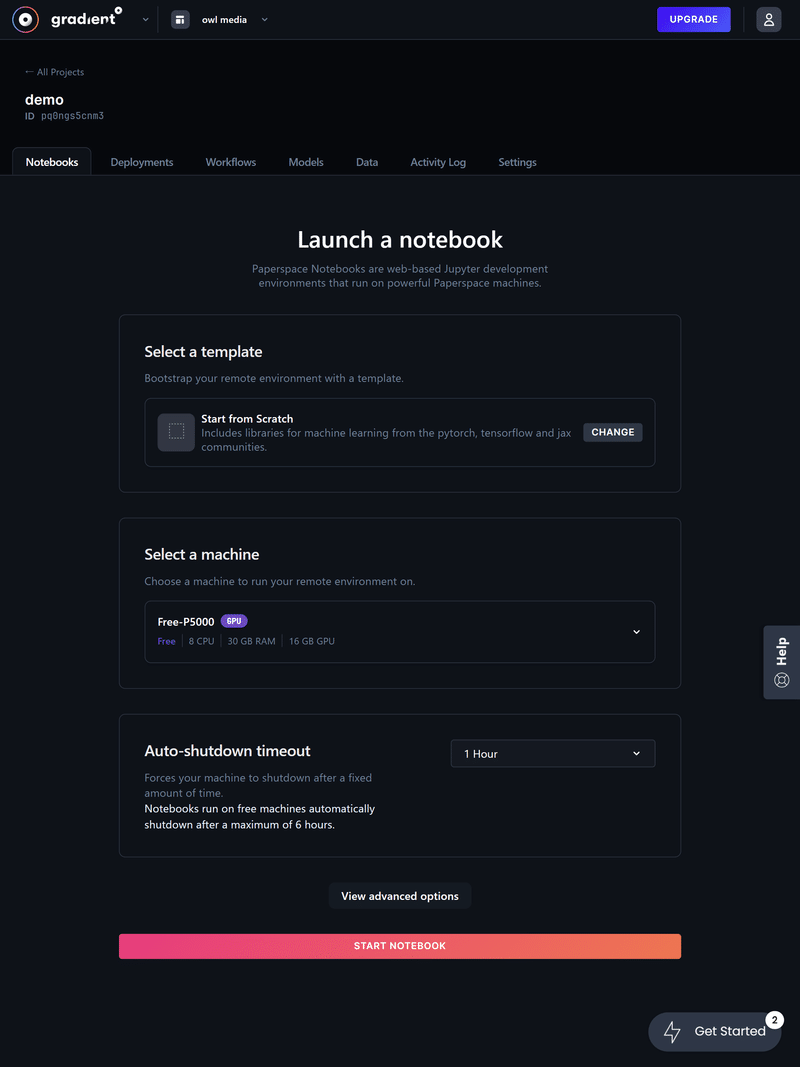The image size is (800, 1067).
Task: Click the Launch a notebook heading
Action: pyautogui.click(x=400, y=240)
